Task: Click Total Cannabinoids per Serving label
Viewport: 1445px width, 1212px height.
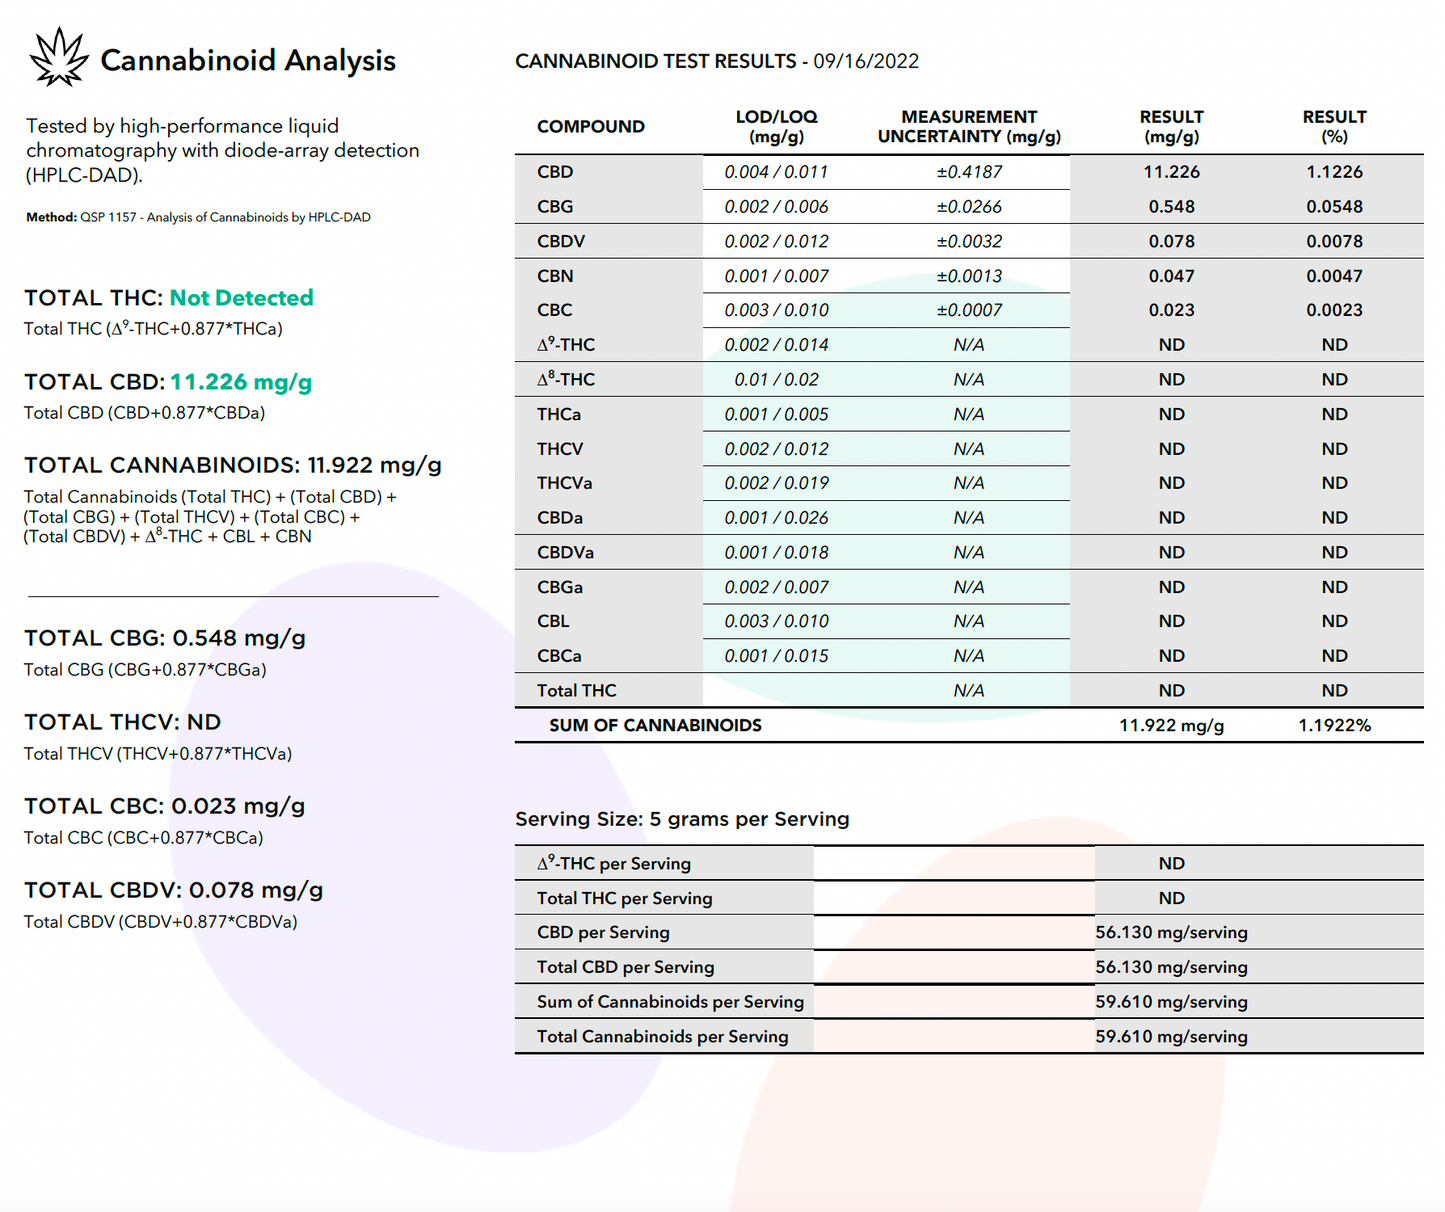Action: [x=663, y=1036]
